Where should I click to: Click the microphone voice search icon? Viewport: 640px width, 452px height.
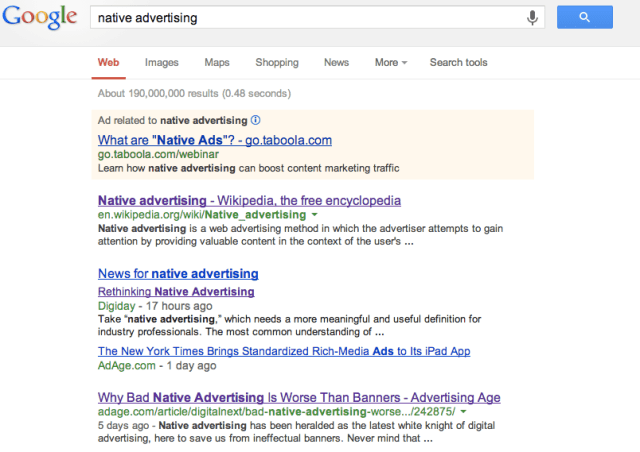coord(533,18)
